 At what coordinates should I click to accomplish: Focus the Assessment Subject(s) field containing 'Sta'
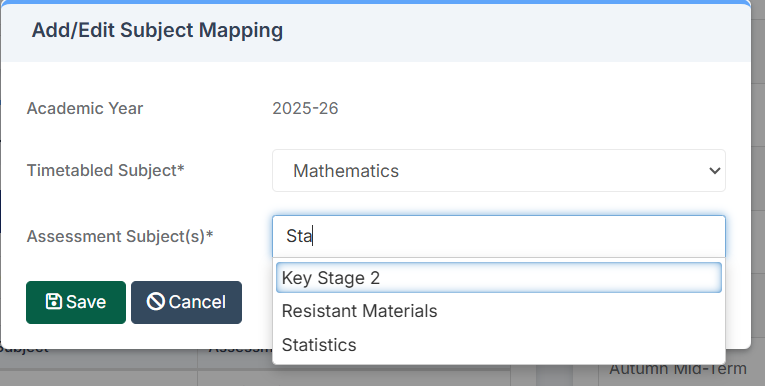[499, 236]
